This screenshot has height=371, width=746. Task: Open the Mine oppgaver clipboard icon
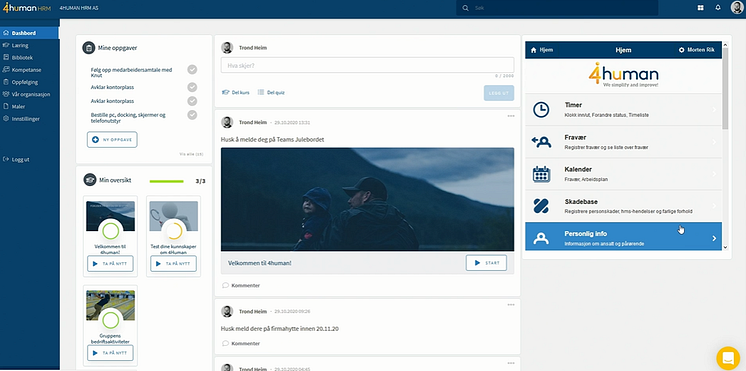88,48
